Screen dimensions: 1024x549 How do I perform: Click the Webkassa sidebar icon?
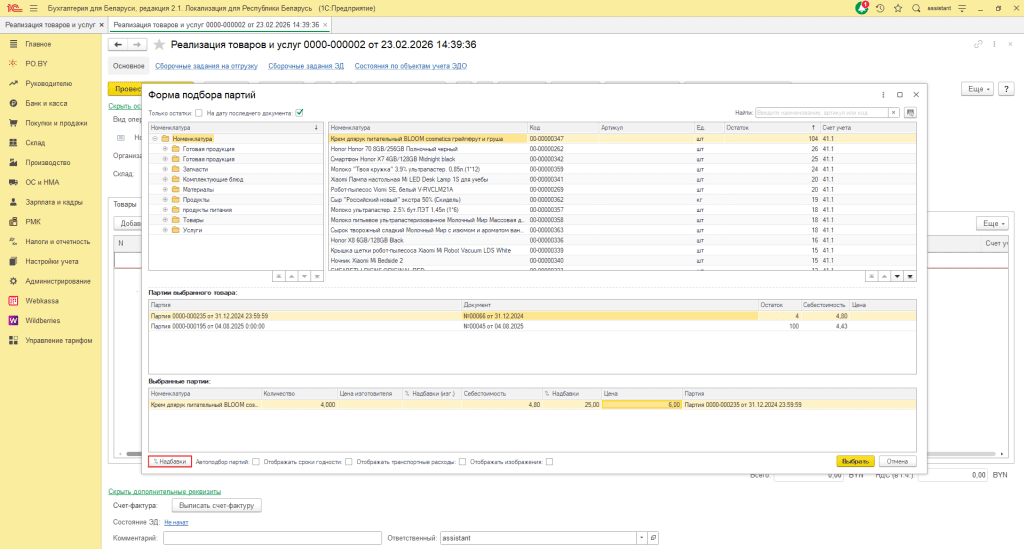point(13,300)
